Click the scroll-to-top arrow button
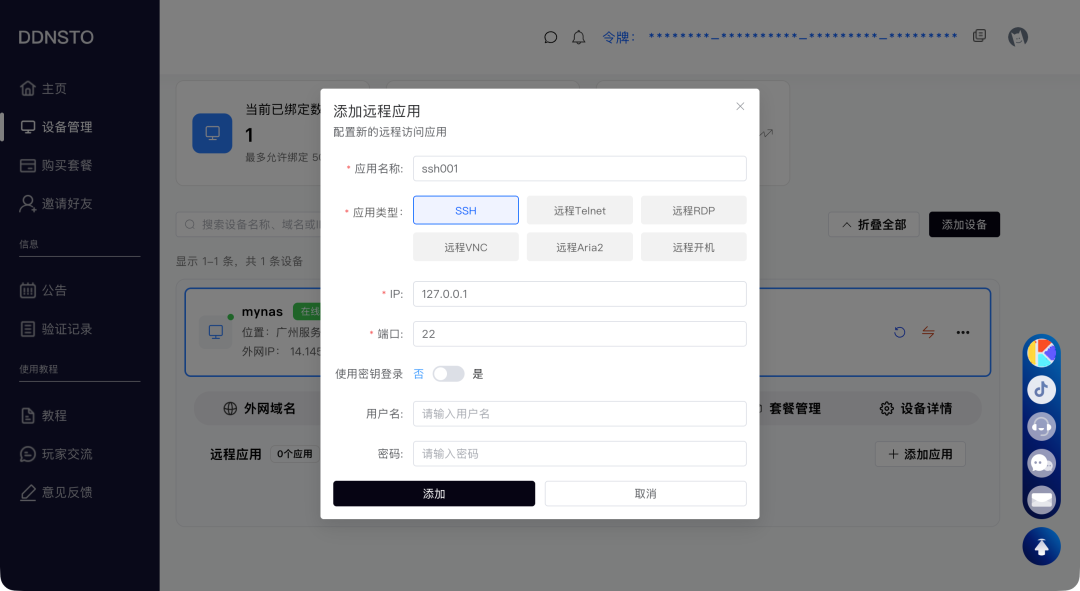The image size is (1080, 591). coord(1041,546)
